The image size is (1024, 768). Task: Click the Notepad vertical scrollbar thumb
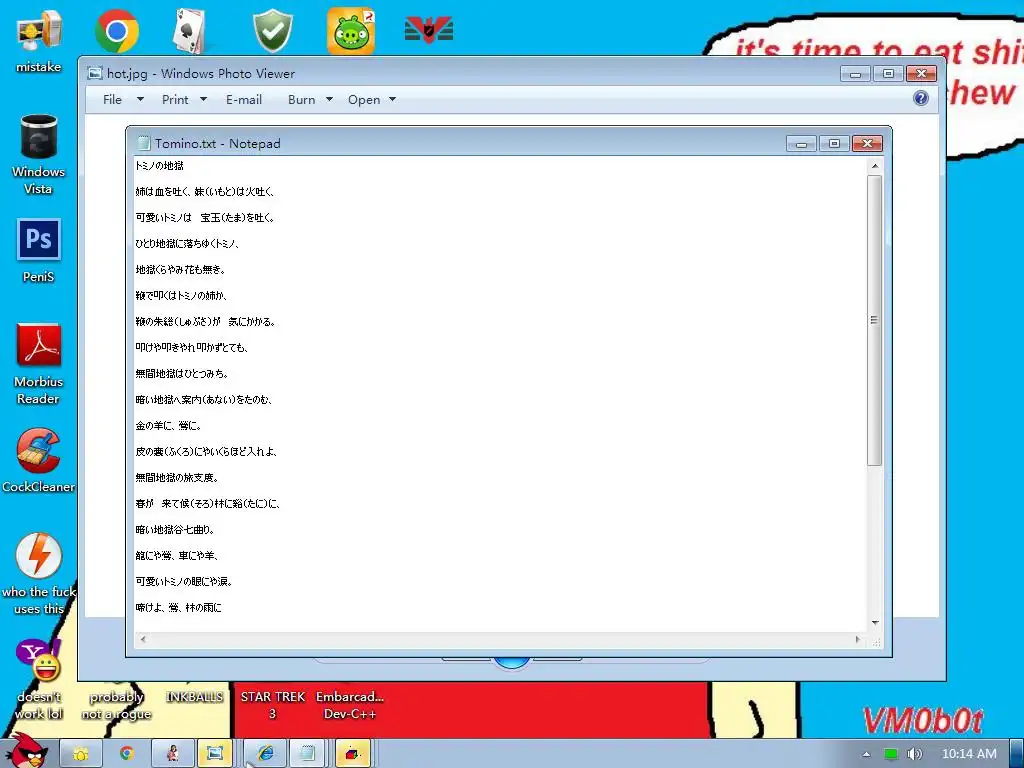click(874, 320)
